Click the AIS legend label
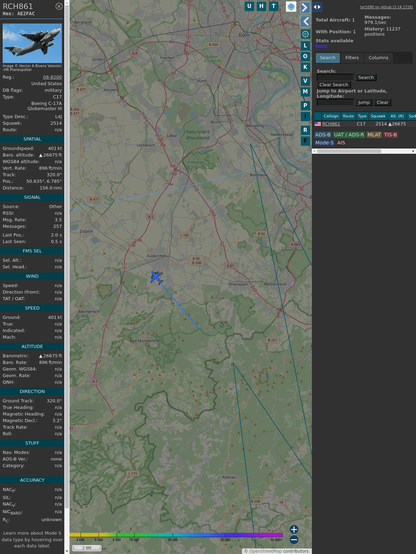 click(341, 143)
